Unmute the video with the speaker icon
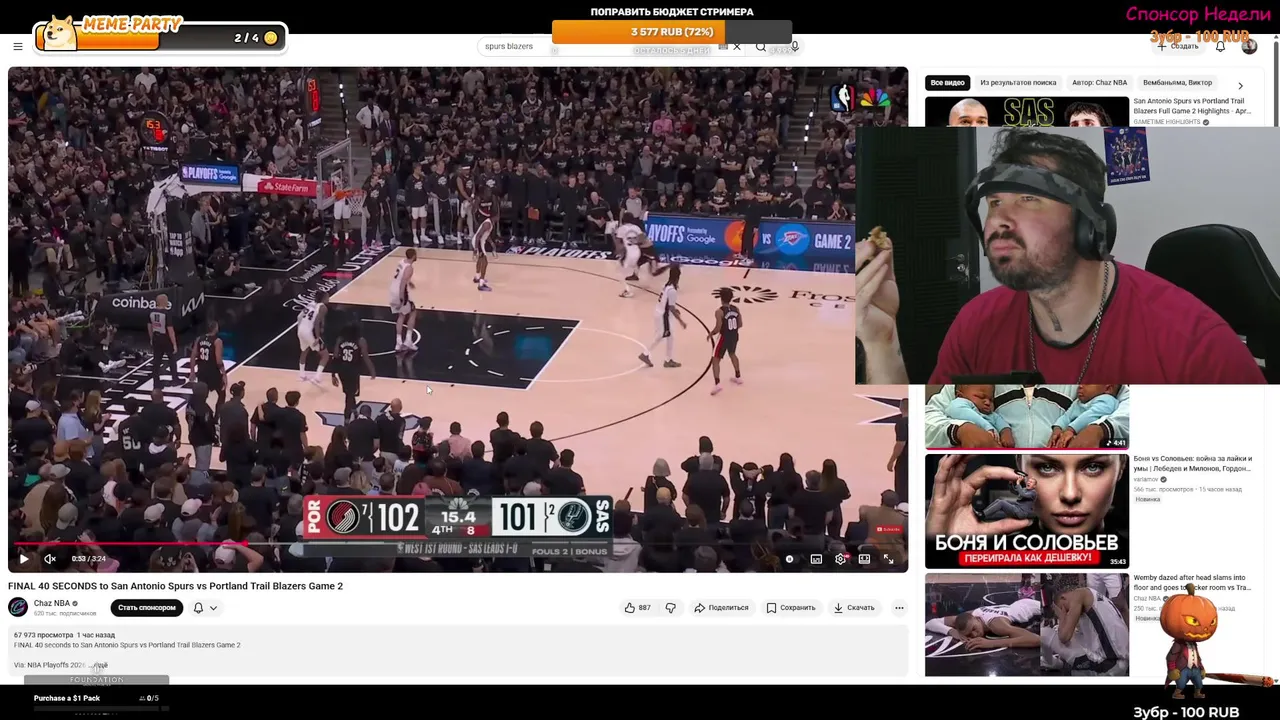Image resolution: width=1280 pixels, height=720 pixels. click(50, 559)
